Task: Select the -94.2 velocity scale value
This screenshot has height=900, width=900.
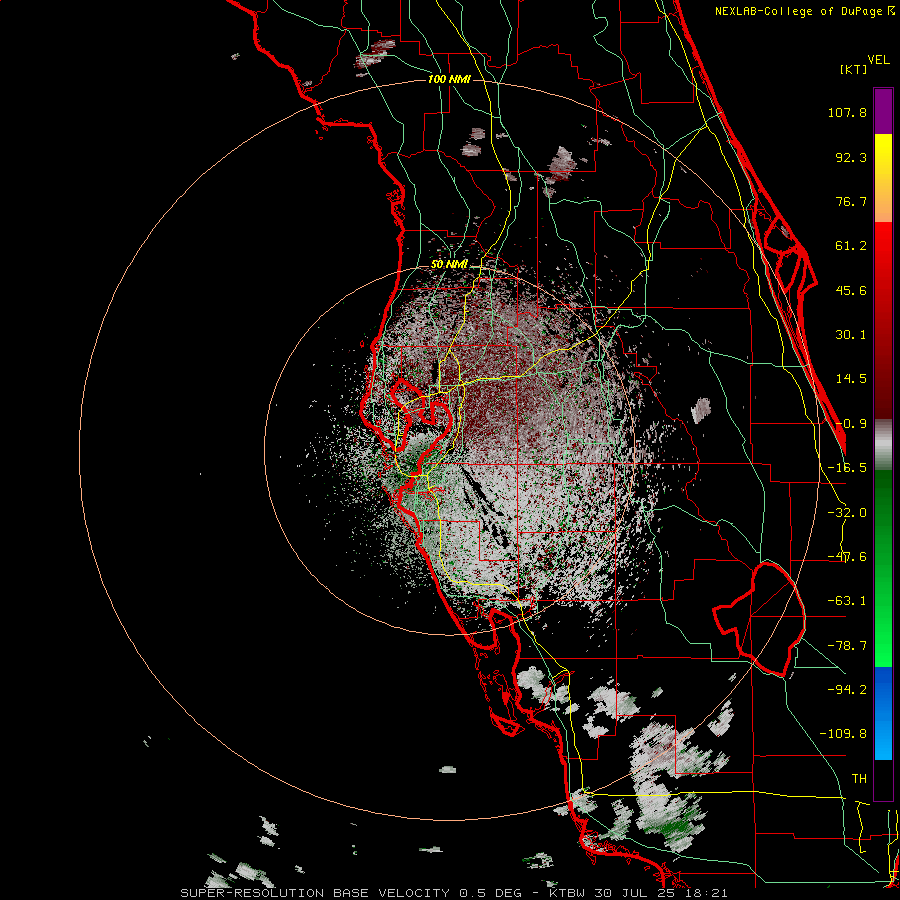Action: click(x=847, y=689)
